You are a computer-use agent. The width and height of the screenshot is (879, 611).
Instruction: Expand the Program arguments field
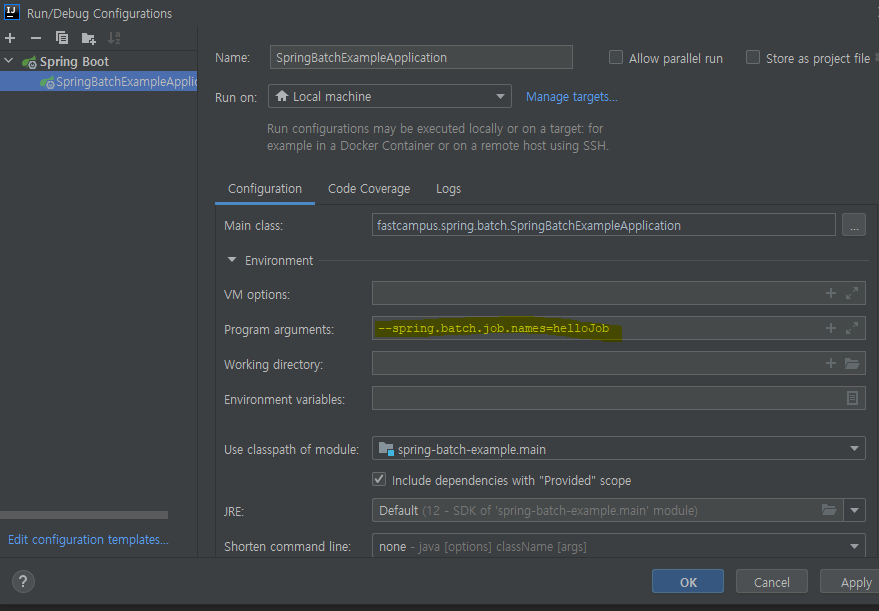point(852,328)
